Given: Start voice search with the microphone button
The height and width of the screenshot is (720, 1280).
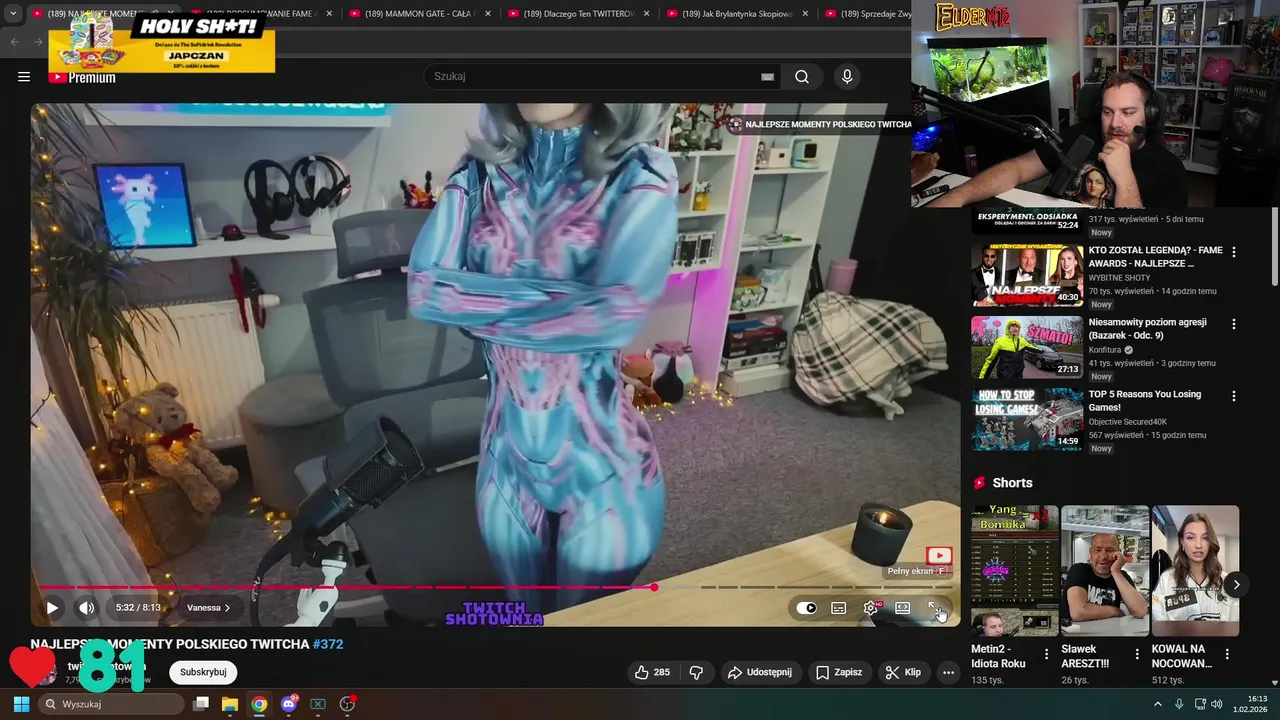Looking at the screenshot, I should [847, 77].
